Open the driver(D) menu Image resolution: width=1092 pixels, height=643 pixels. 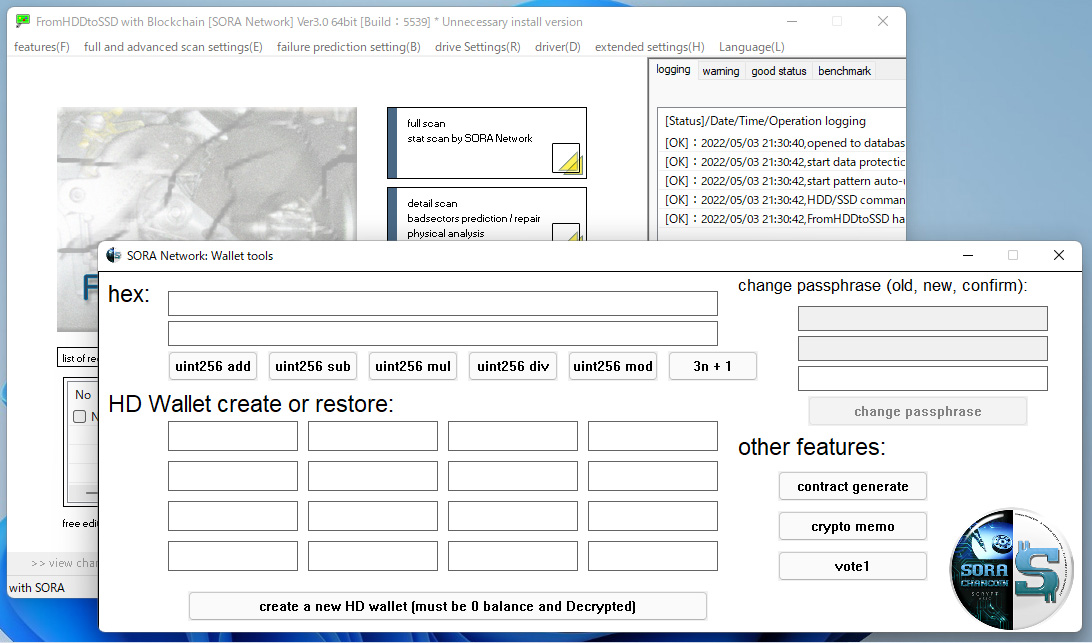point(558,47)
